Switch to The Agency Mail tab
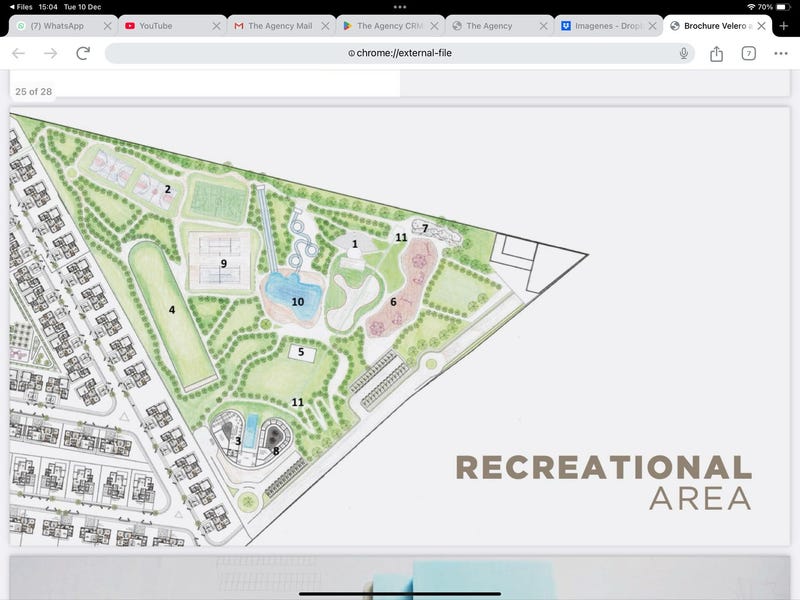 pos(279,26)
